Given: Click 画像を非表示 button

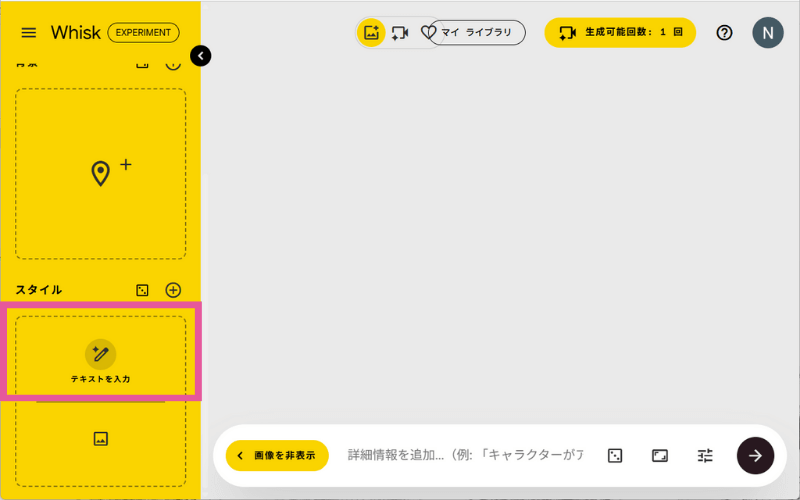Looking at the screenshot, I should coord(277,456).
